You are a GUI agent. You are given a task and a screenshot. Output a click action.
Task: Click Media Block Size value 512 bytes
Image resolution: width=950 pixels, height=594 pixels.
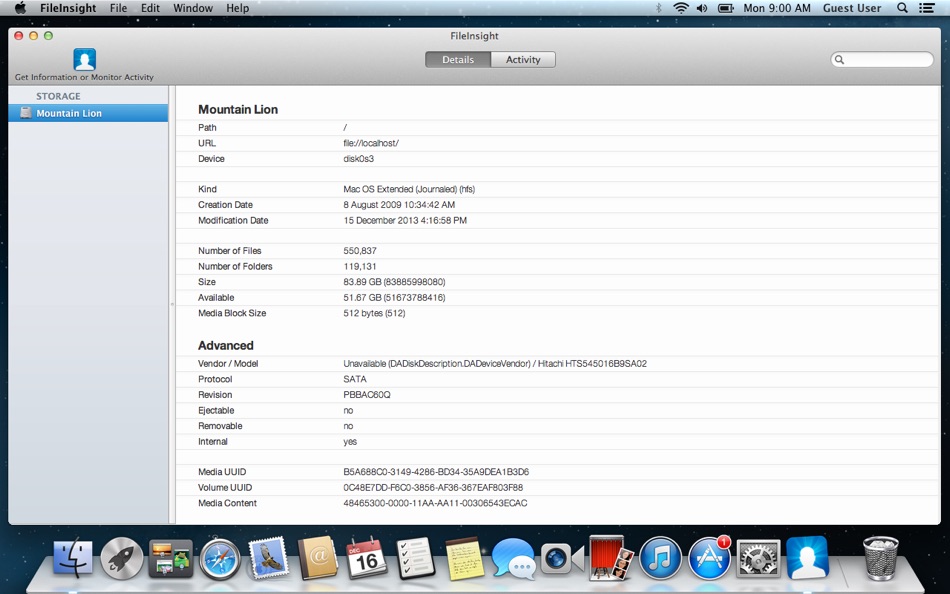tap(374, 313)
